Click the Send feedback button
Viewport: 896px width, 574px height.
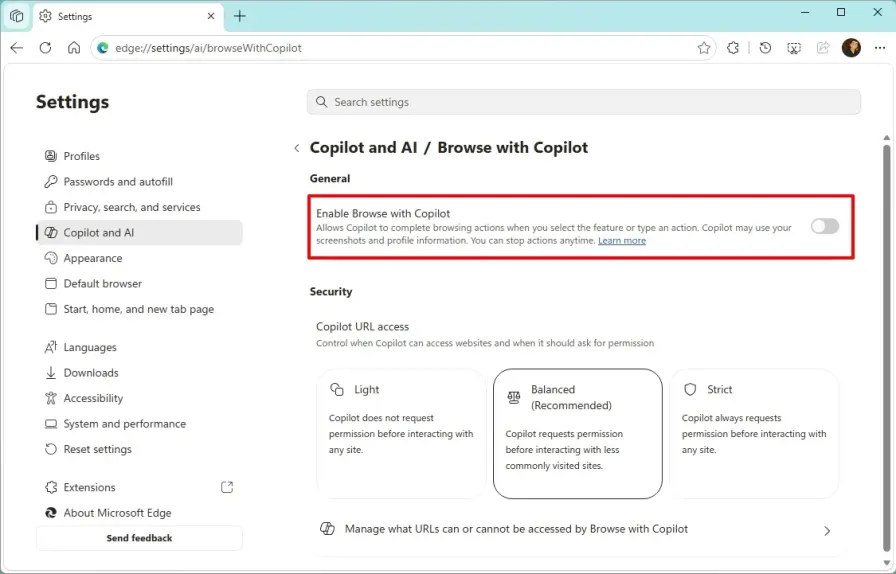(139, 538)
